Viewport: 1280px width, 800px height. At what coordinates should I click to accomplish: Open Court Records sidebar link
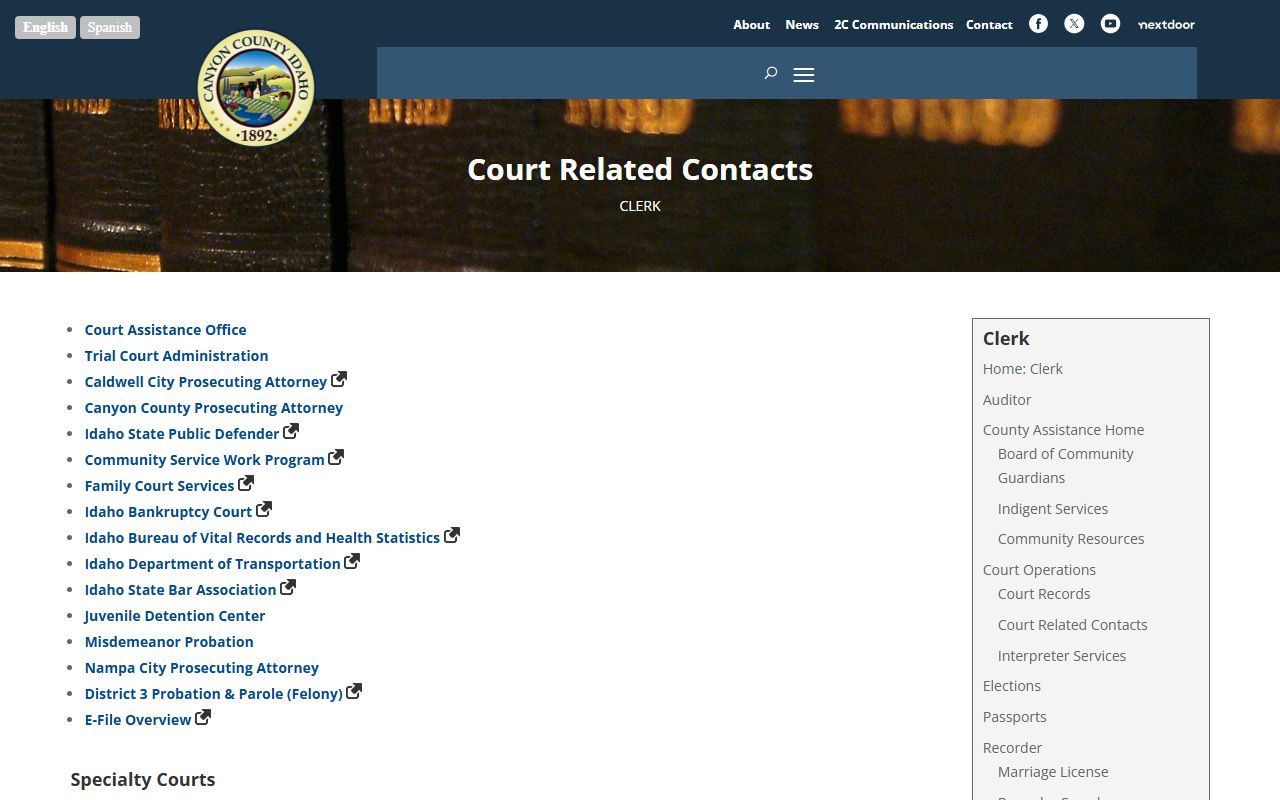coord(1044,594)
